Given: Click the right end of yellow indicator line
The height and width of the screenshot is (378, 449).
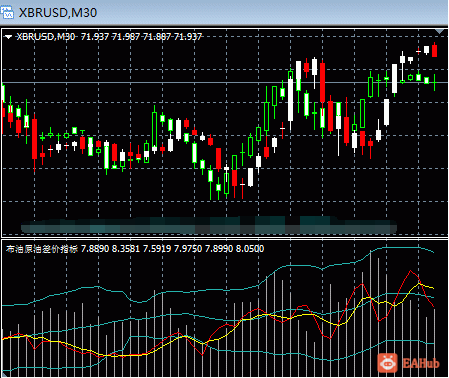Looking at the screenshot, I should [433, 288].
